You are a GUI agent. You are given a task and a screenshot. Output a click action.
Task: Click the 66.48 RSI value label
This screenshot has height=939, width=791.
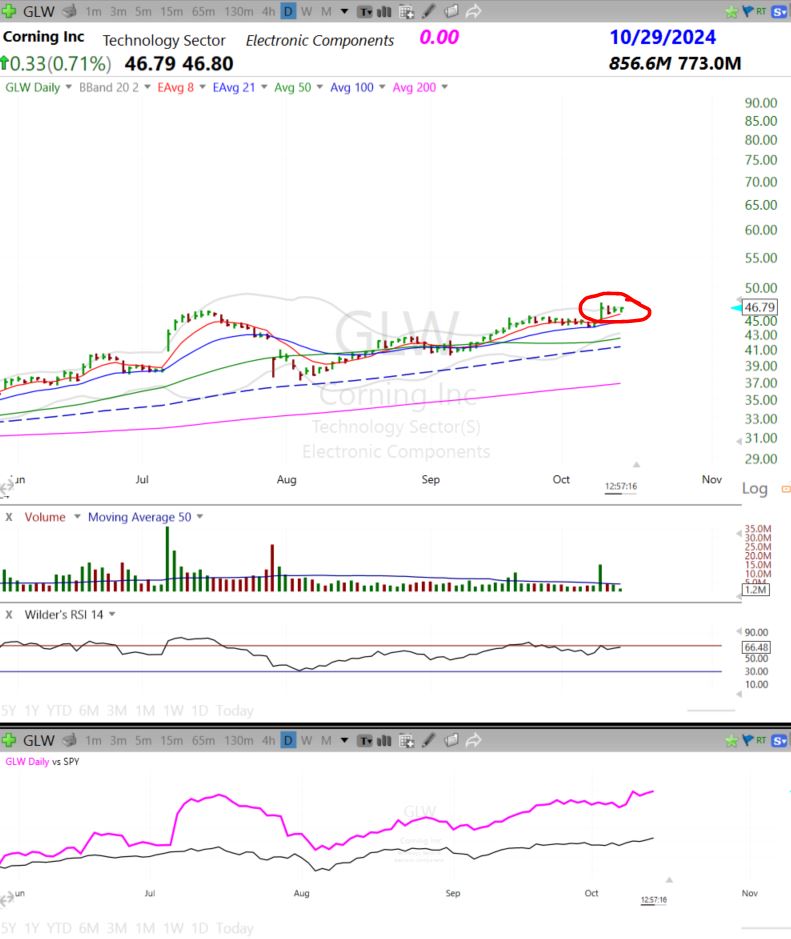(x=756, y=647)
